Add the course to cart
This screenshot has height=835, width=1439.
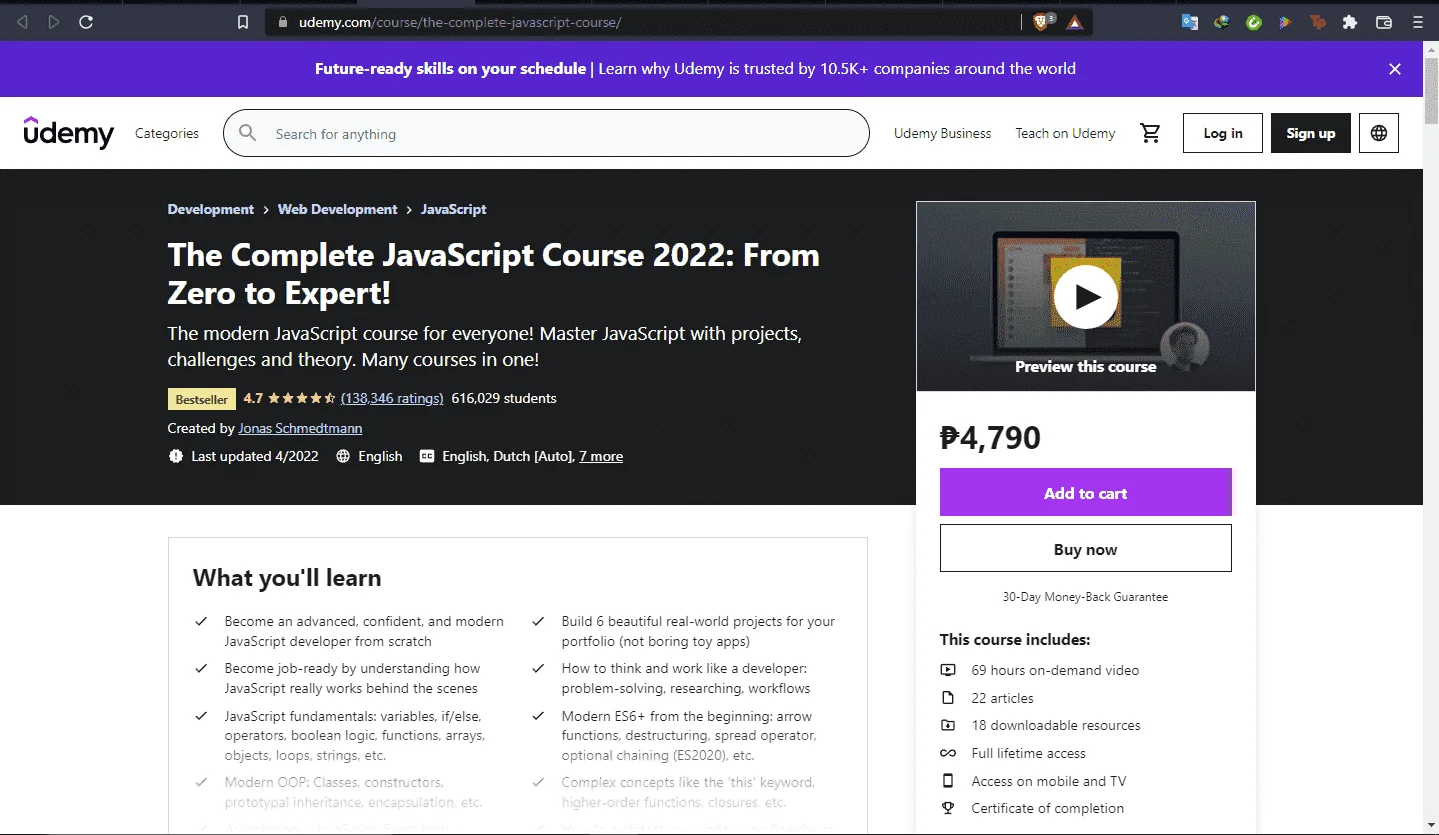pyautogui.click(x=1085, y=493)
